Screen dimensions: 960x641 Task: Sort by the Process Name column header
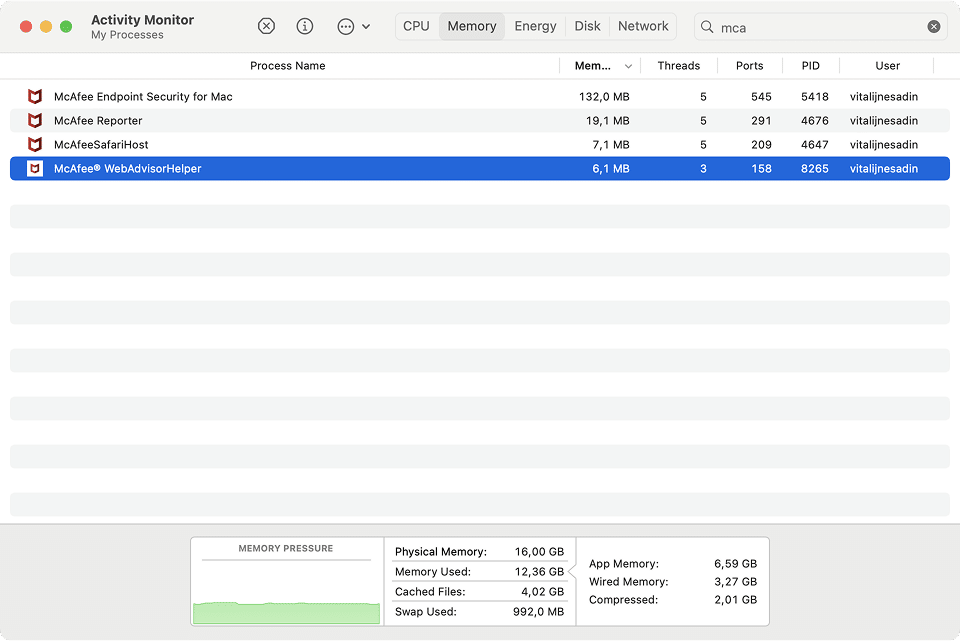tap(287, 66)
